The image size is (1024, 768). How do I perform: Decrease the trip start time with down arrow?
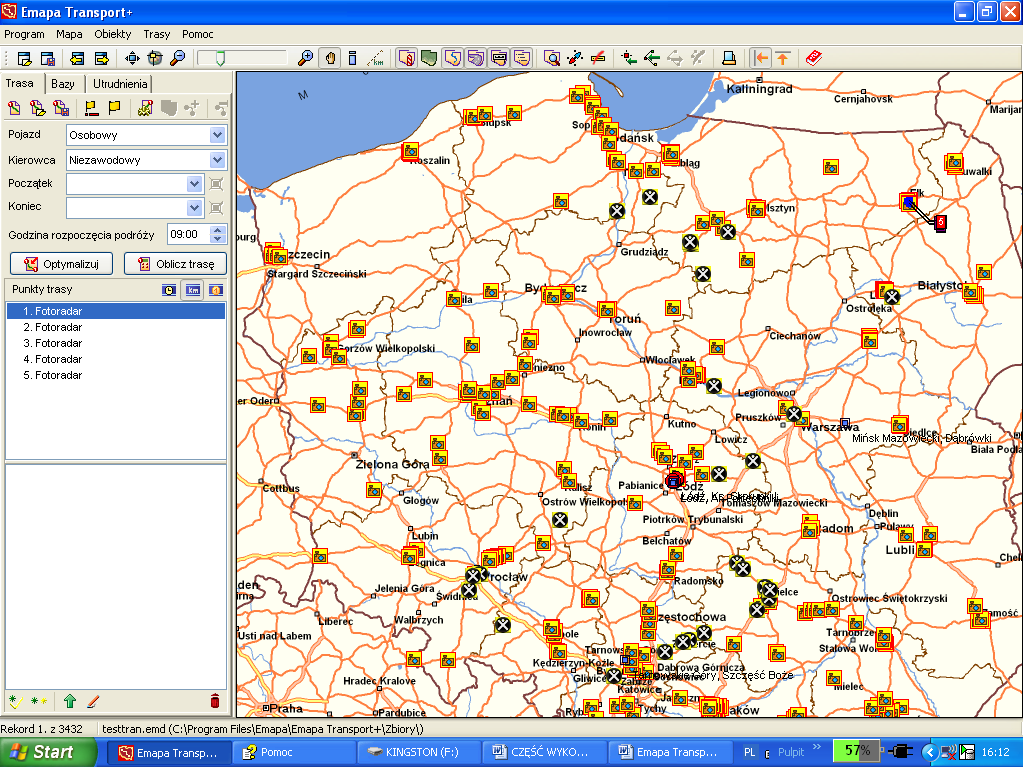click(x=218, y=239)
